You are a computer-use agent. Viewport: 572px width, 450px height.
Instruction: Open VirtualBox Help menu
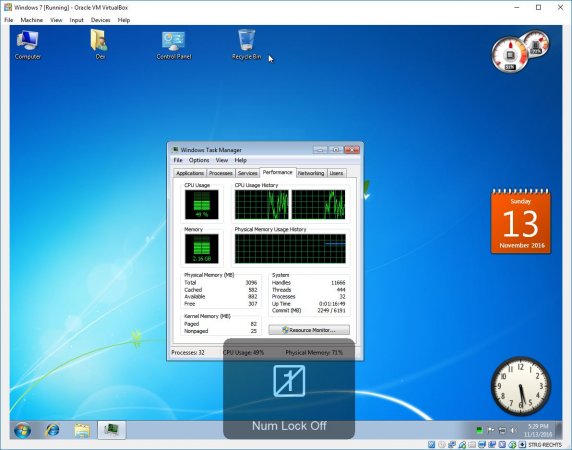click(124, 20)
